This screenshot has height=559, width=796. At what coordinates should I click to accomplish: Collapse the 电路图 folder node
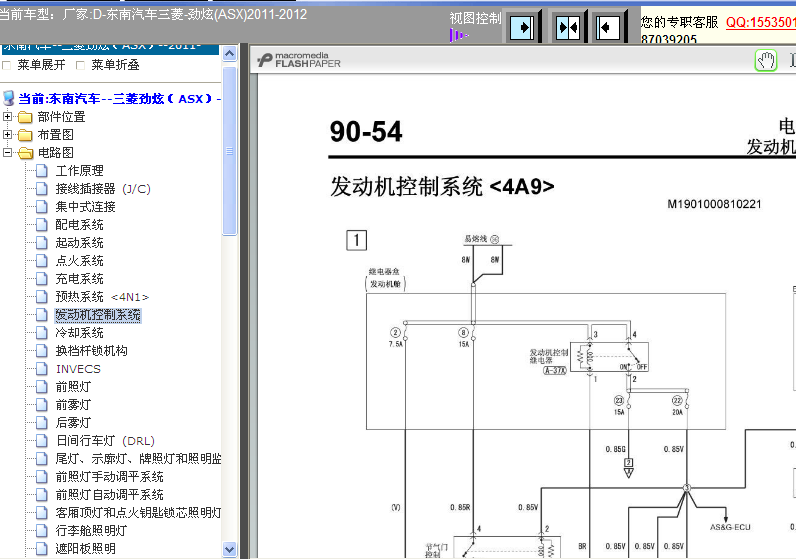click(x=7, y=152)
